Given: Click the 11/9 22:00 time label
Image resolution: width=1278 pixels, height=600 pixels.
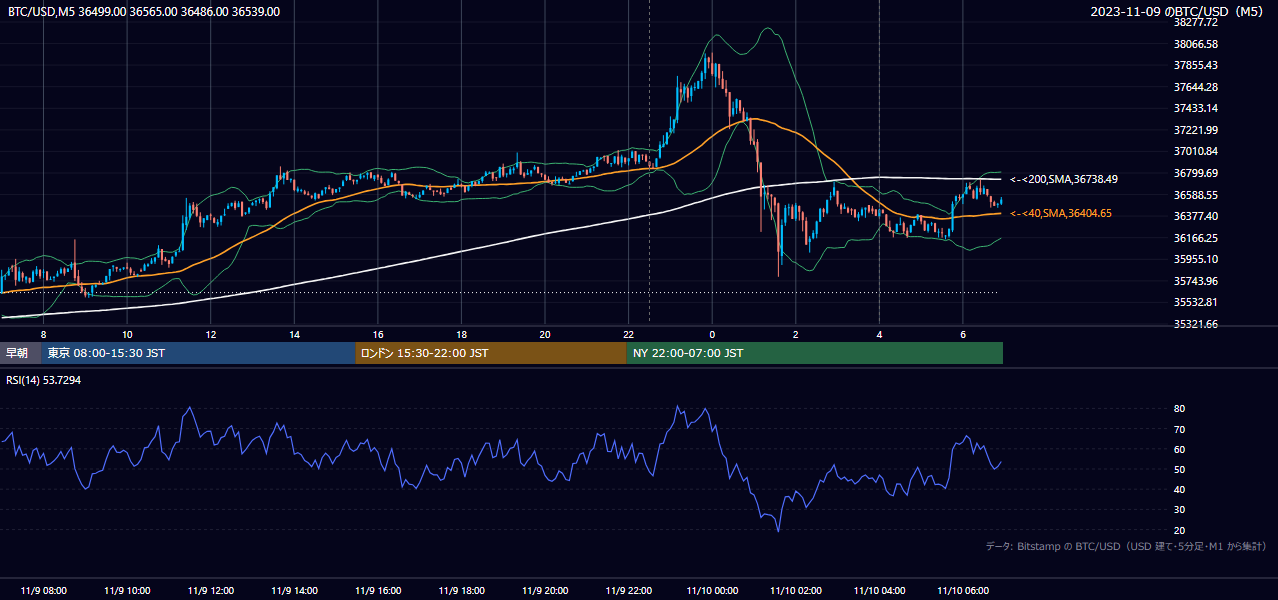Looking at the screenshot, I should click(x=628, y=590).
